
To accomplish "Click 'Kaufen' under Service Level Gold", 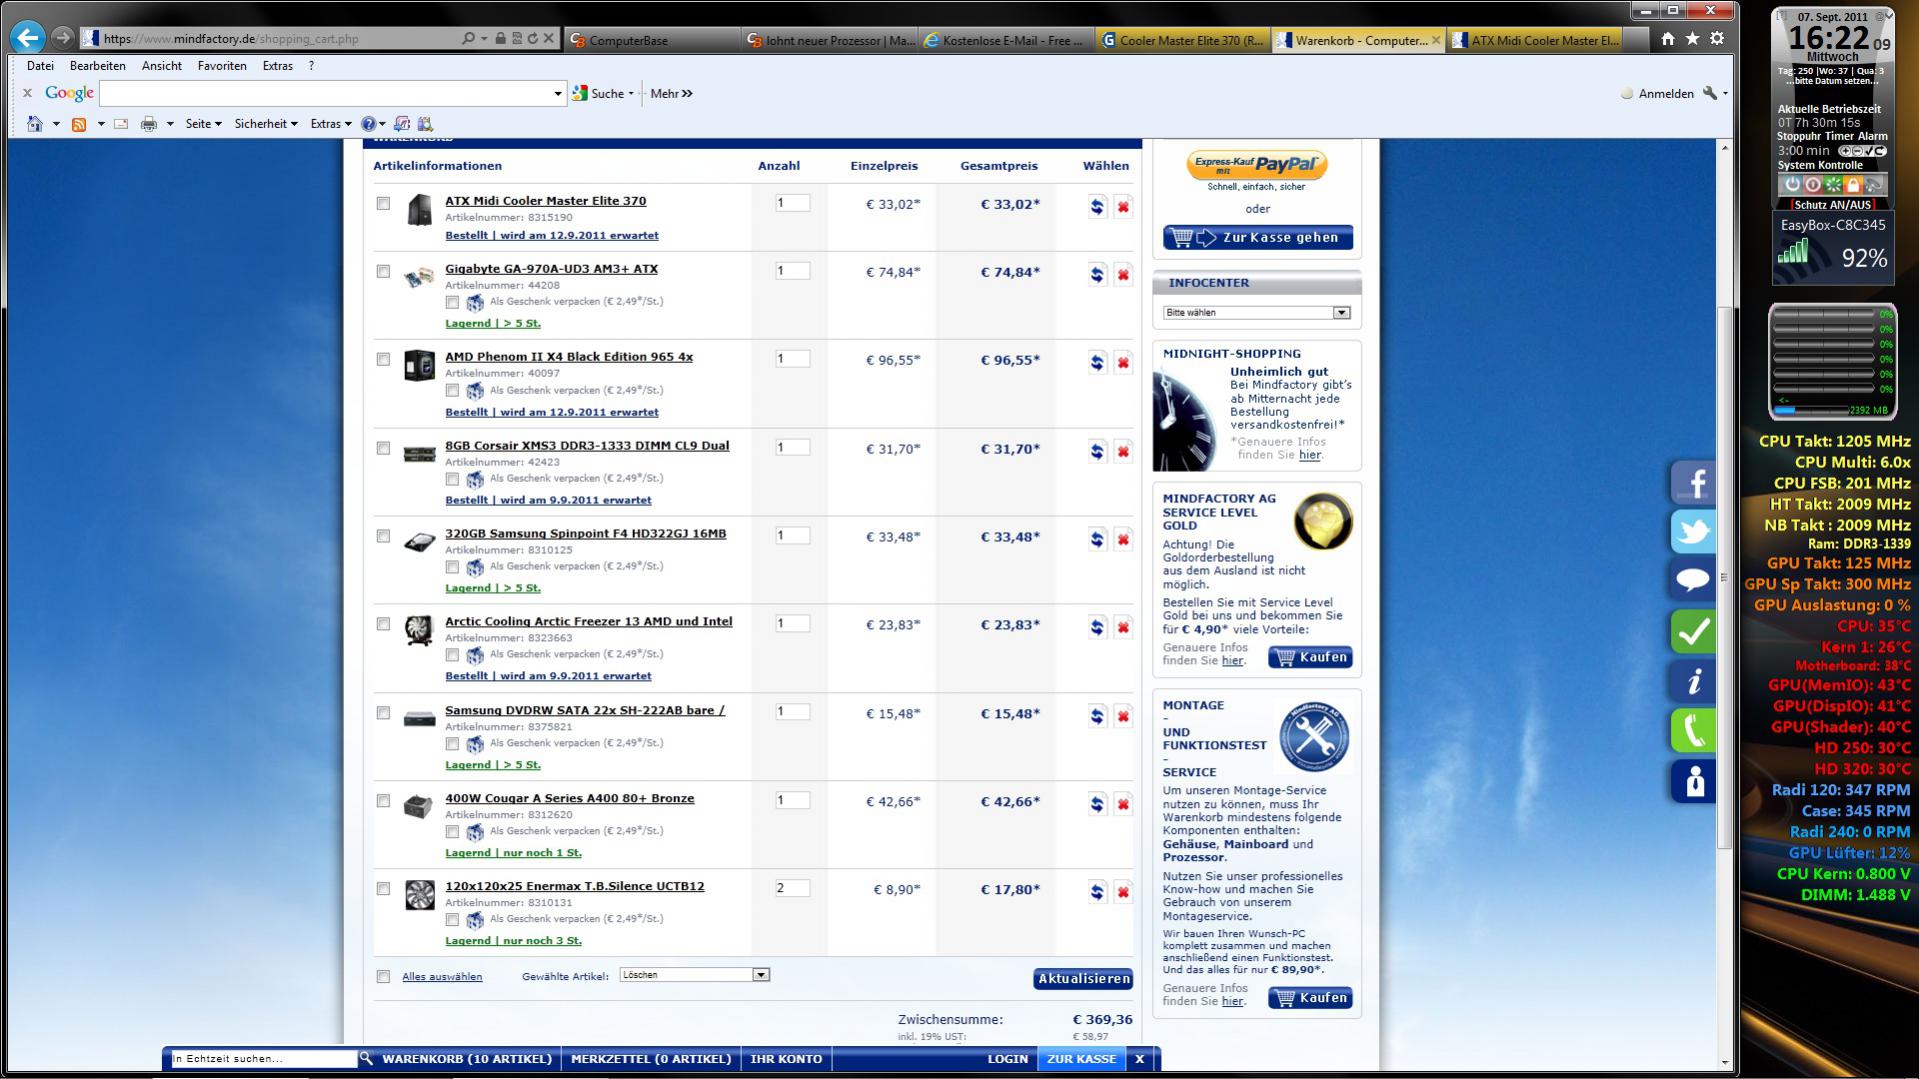I will pyautogui.click(x=1310, y=657).
